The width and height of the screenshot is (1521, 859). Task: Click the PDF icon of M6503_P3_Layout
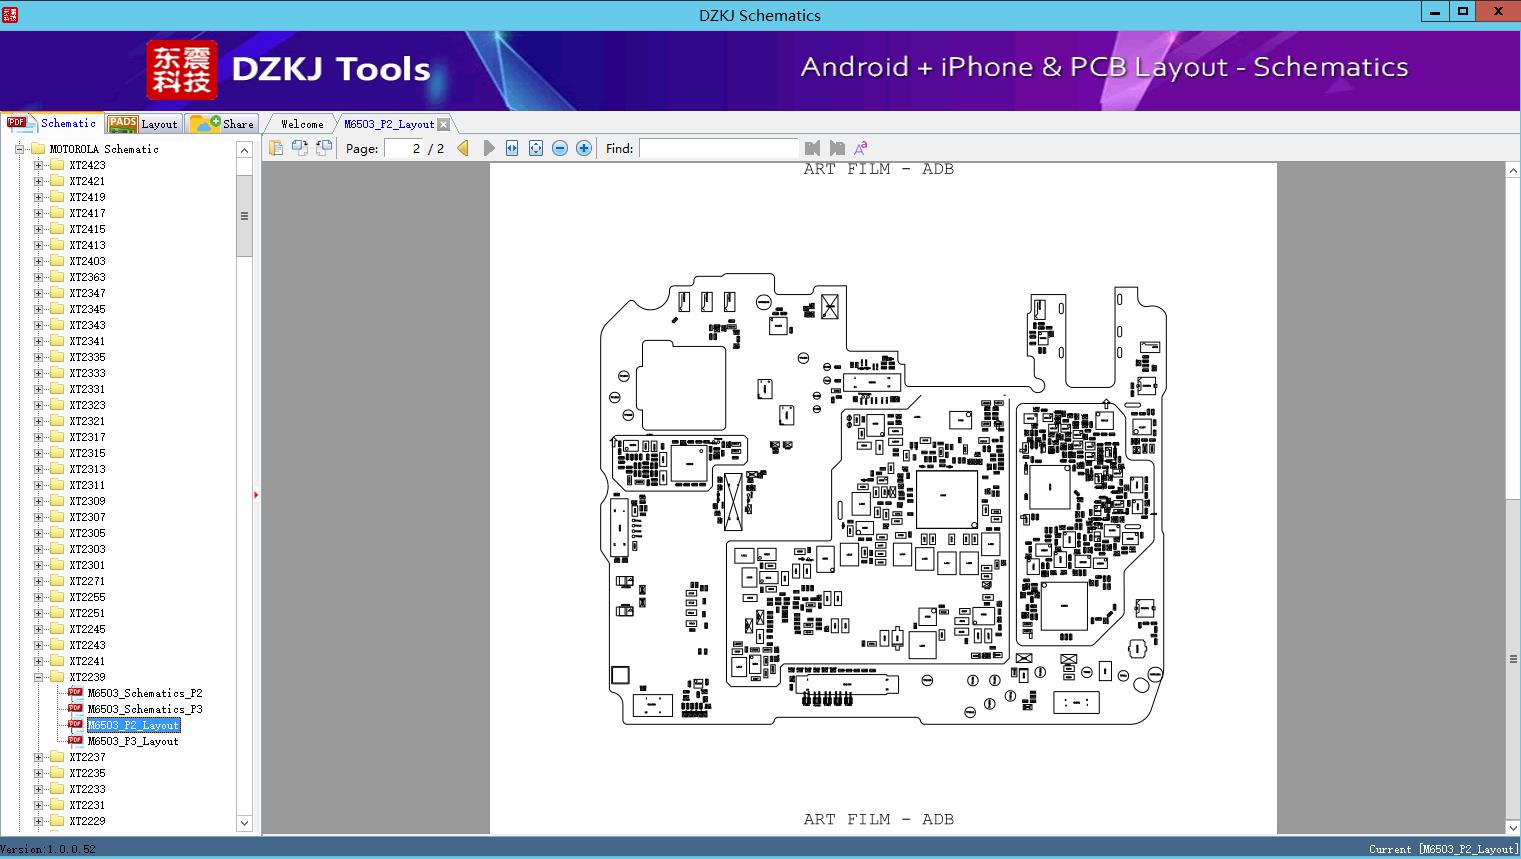tap(75, 741)
